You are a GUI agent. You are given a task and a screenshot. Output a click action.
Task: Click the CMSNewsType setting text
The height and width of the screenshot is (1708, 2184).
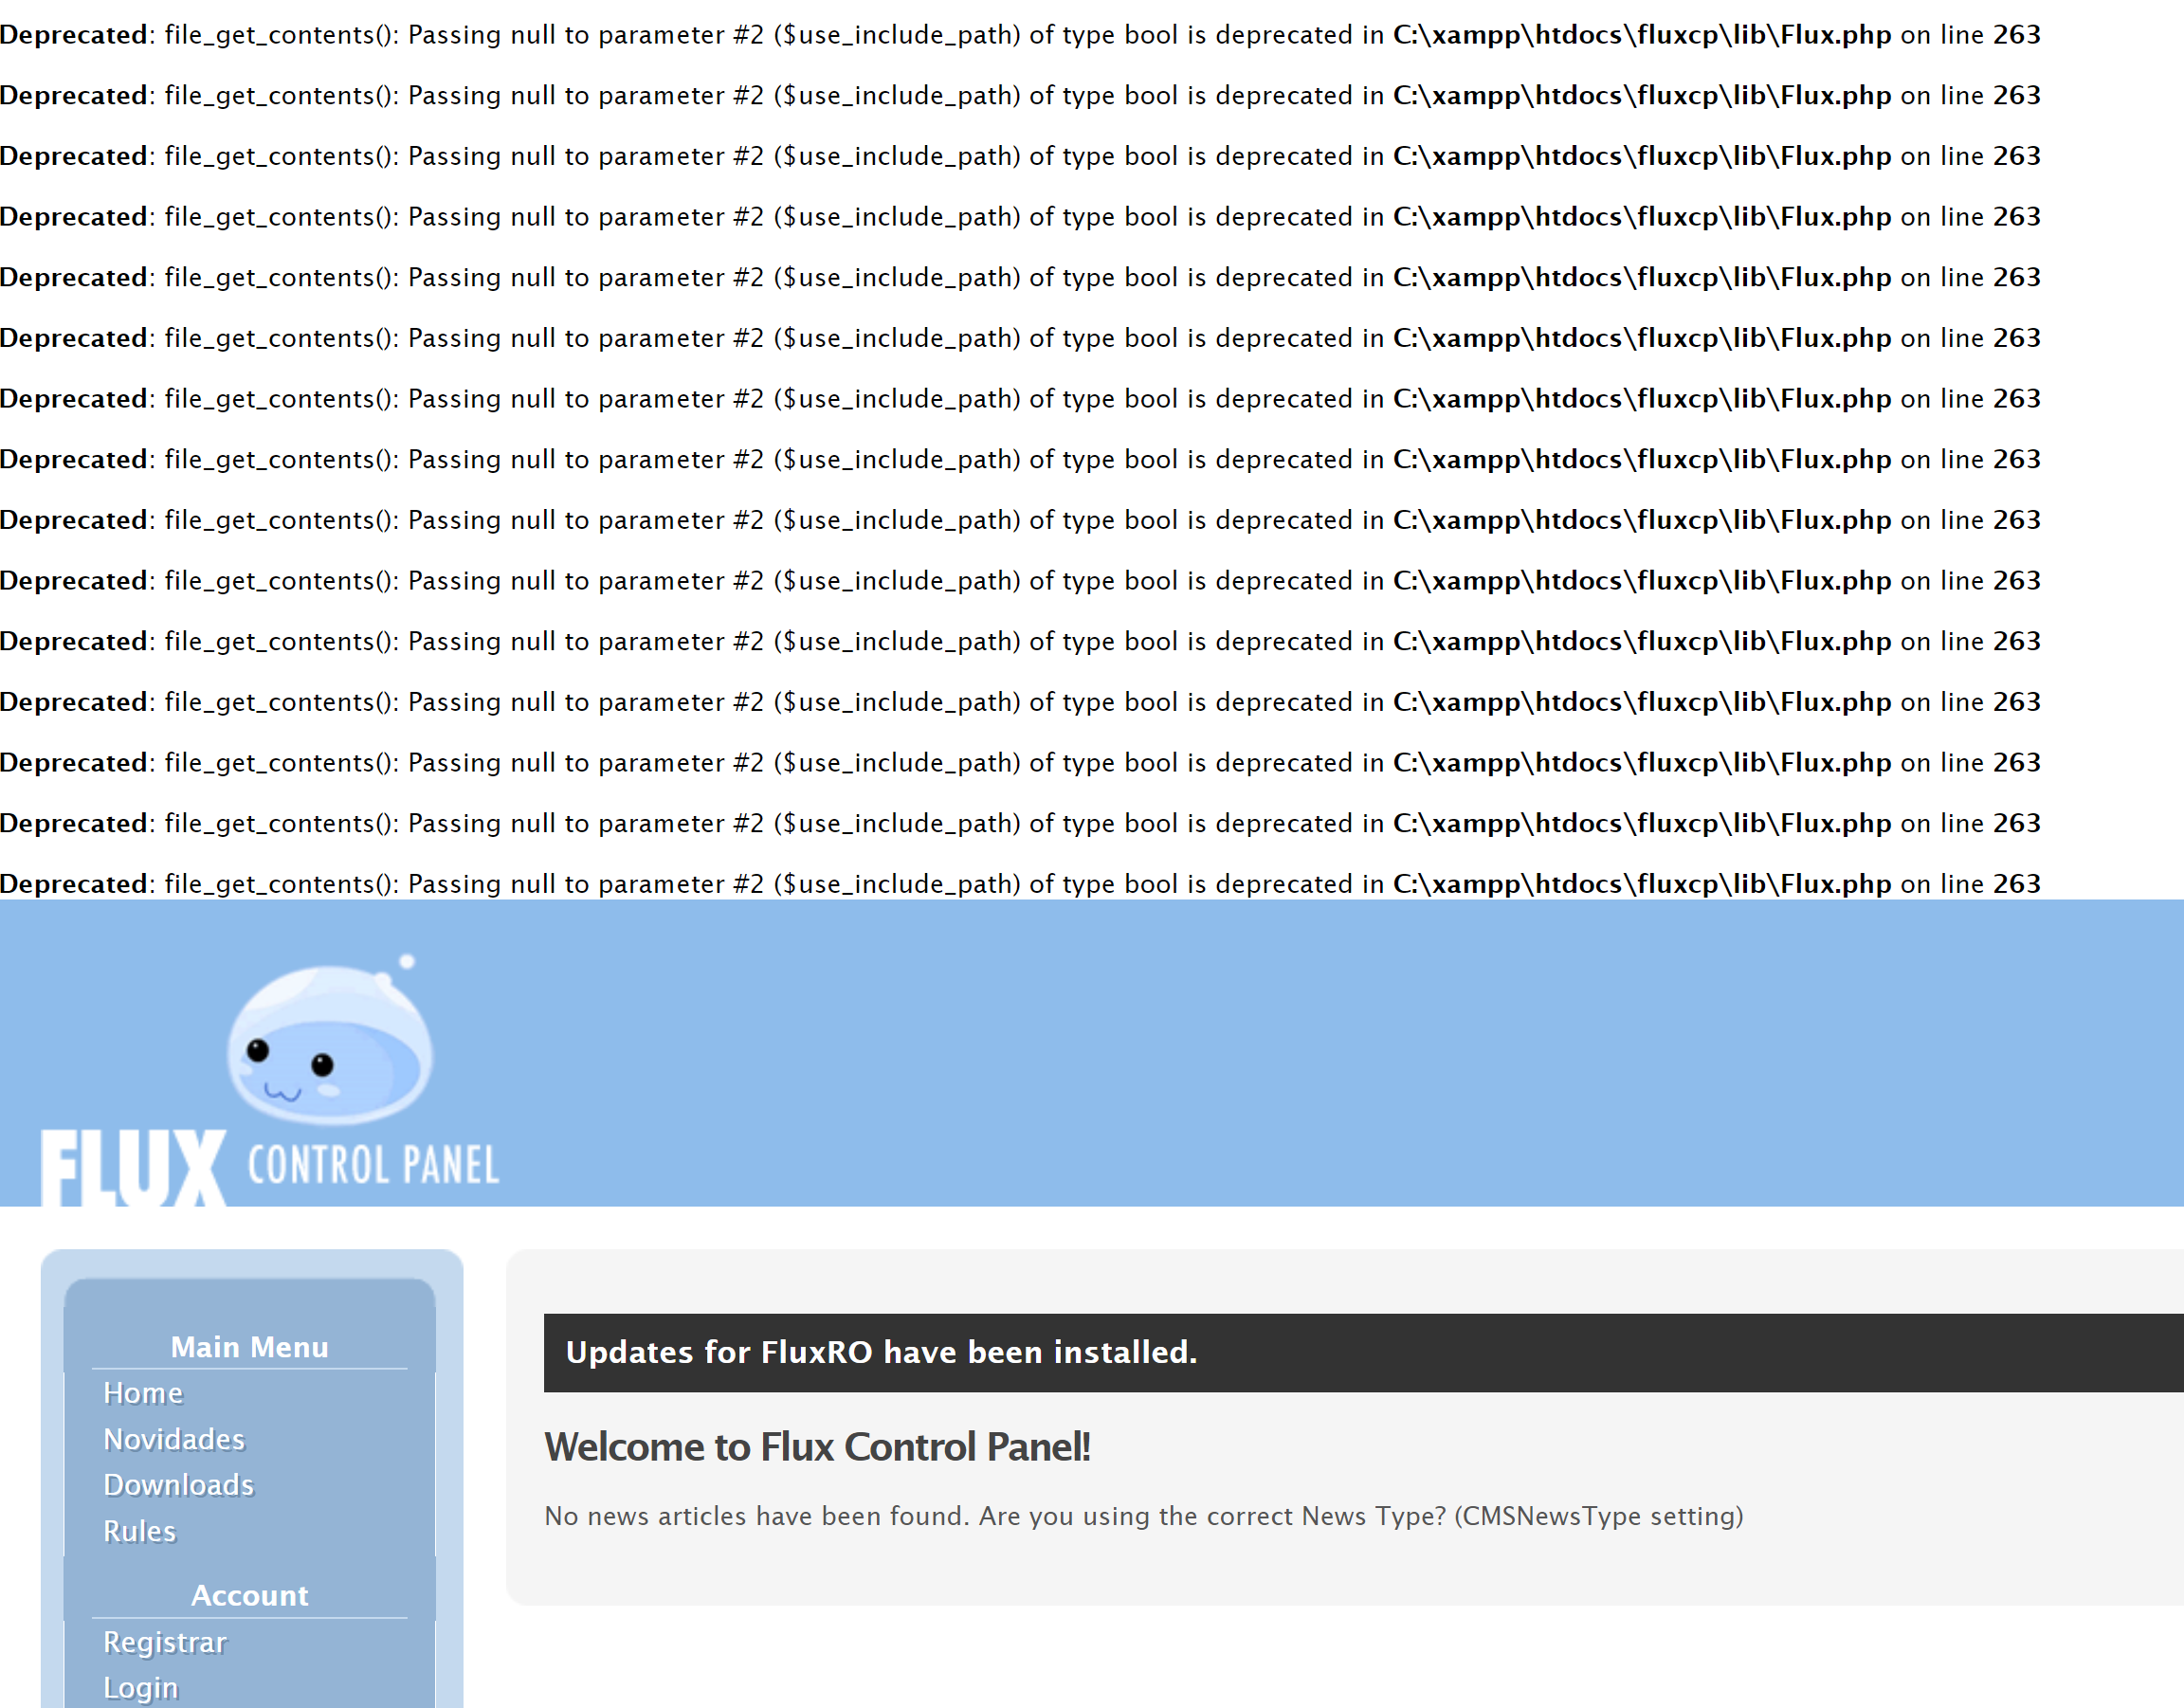click(x=1598, y=1516)
